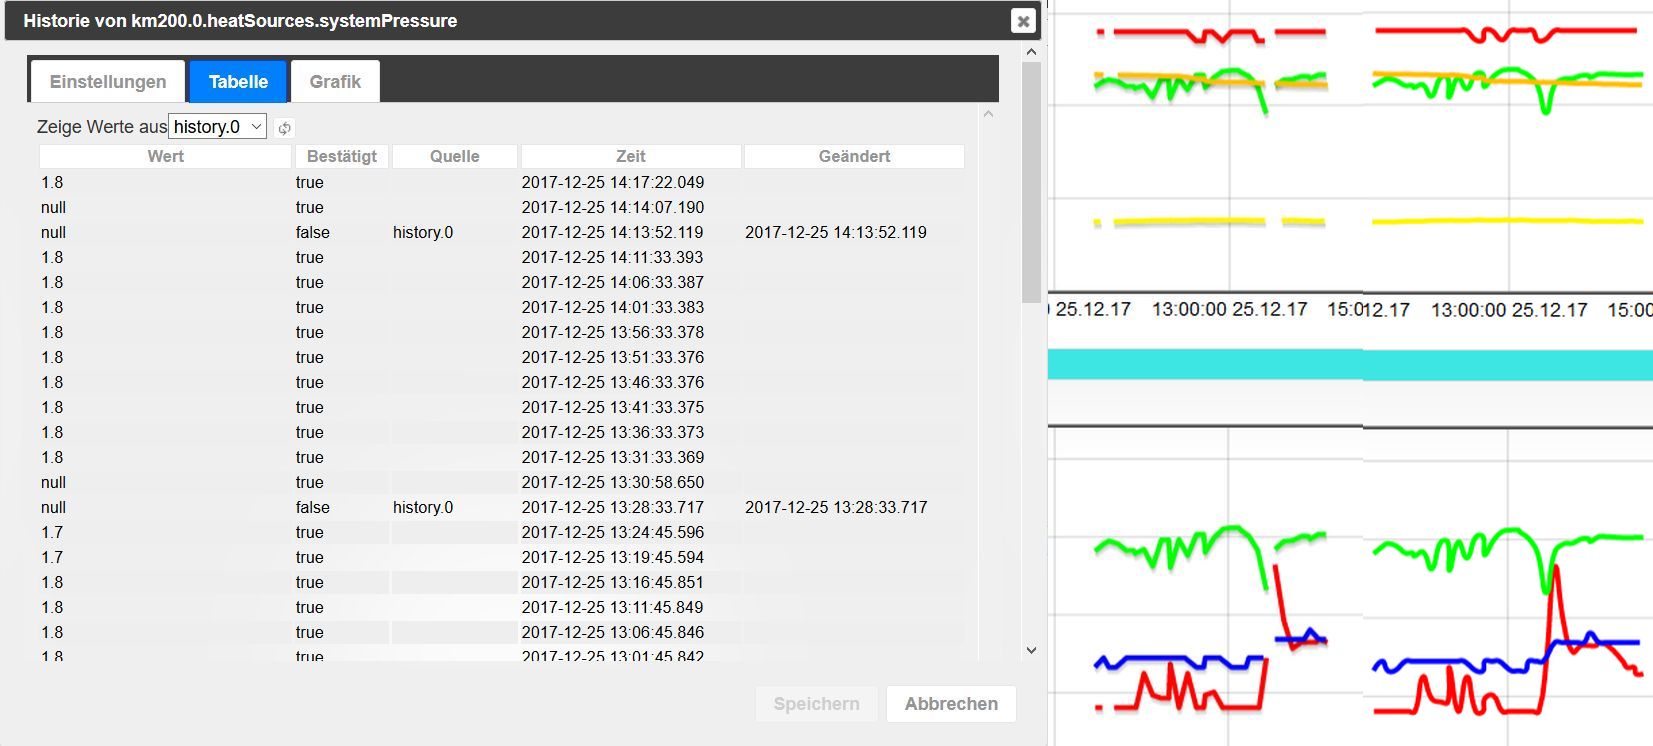Viewport: 1653px width, 746px height.
Task: Click the Quelle column header
Action: tap(455, 156)
